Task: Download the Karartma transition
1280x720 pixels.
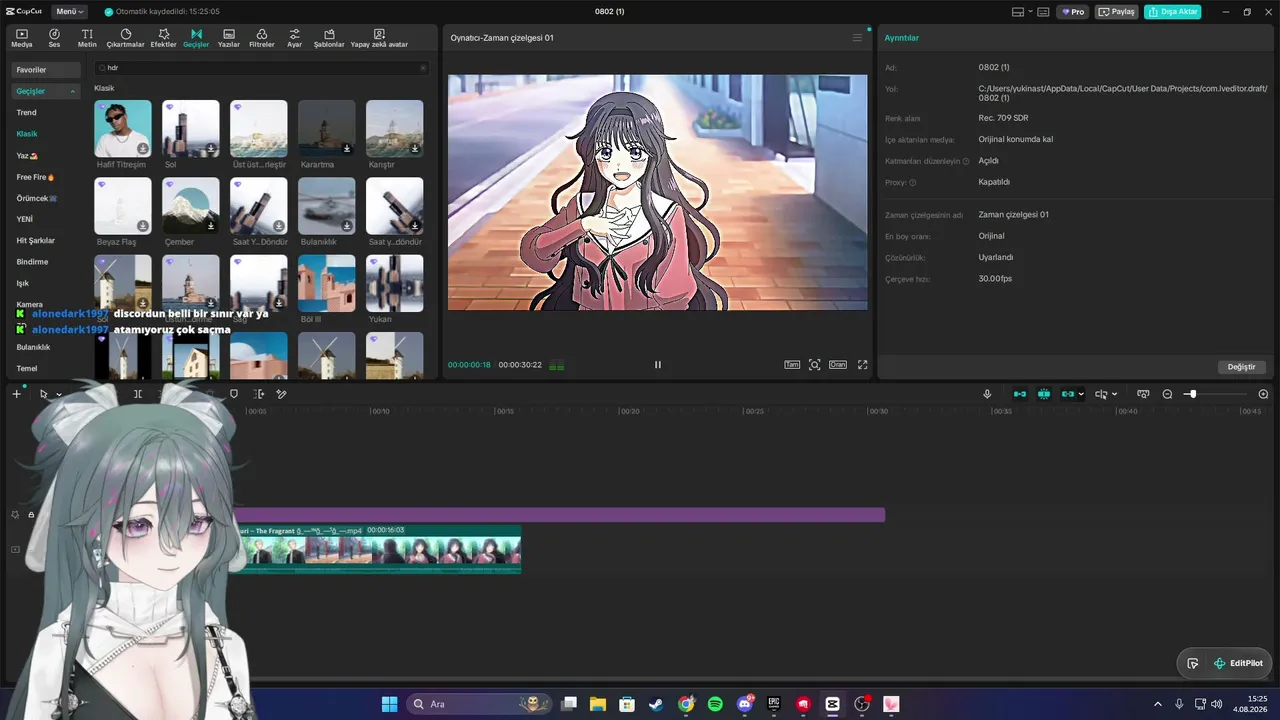Action: tap(347, 149)
